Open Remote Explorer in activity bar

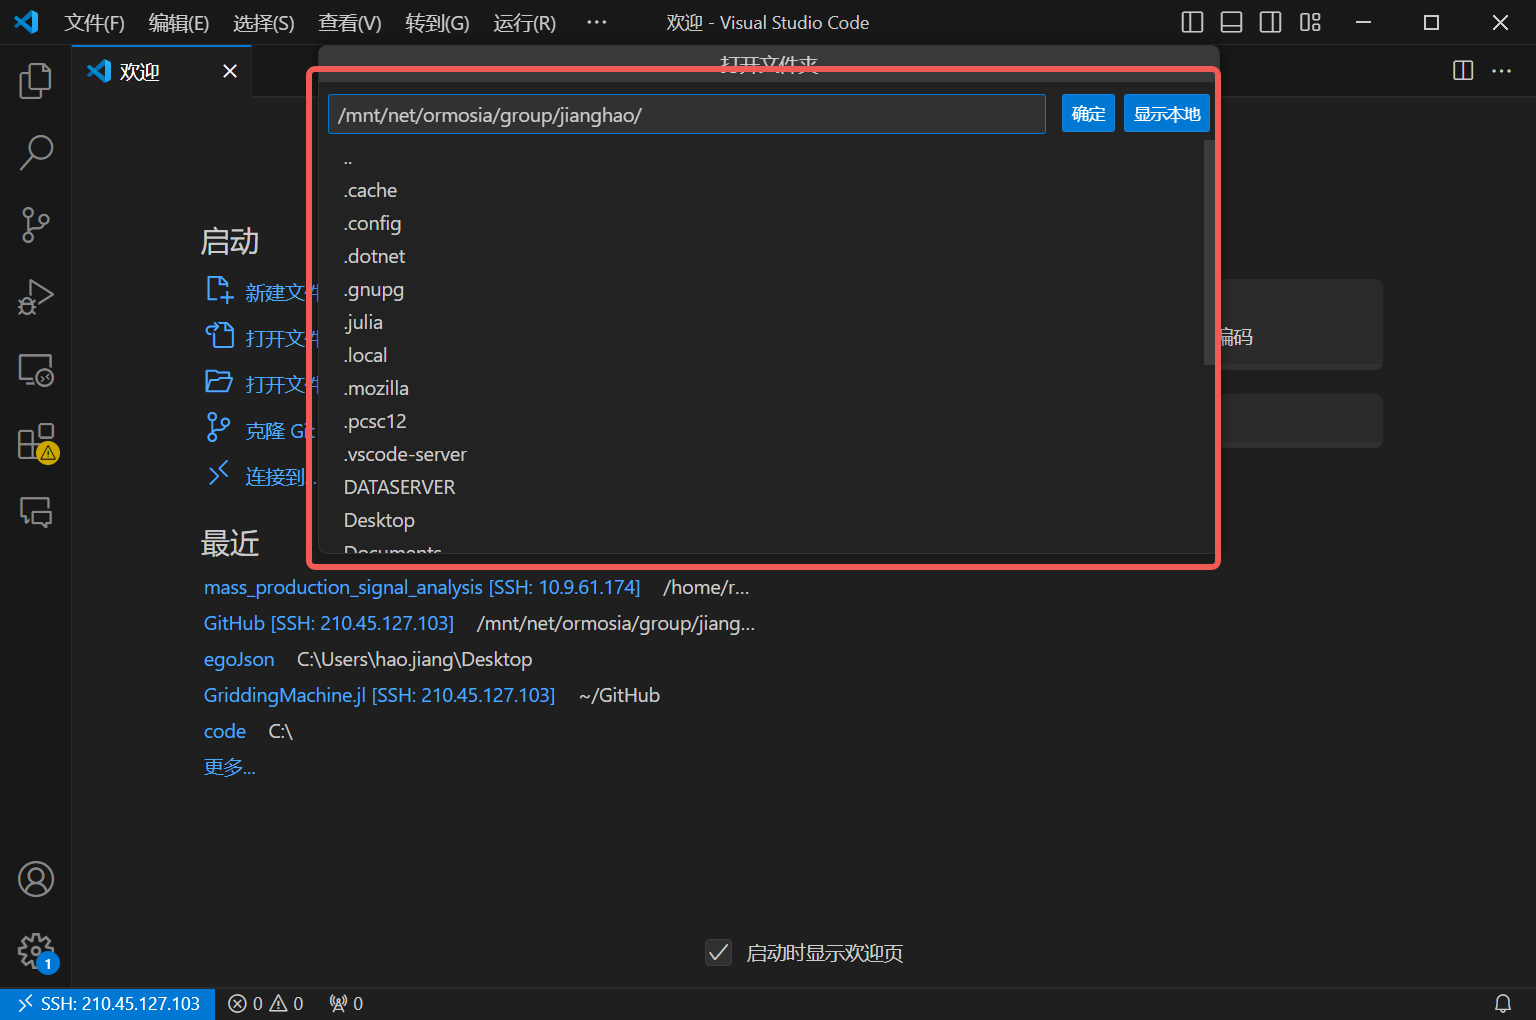36,370
